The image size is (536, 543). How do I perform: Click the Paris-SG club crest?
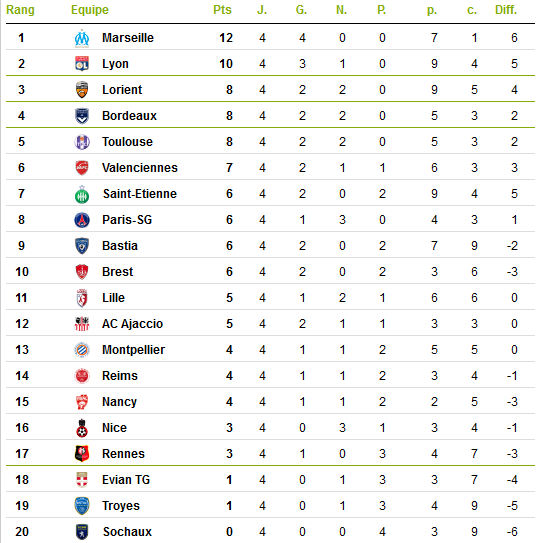point(82,220)
